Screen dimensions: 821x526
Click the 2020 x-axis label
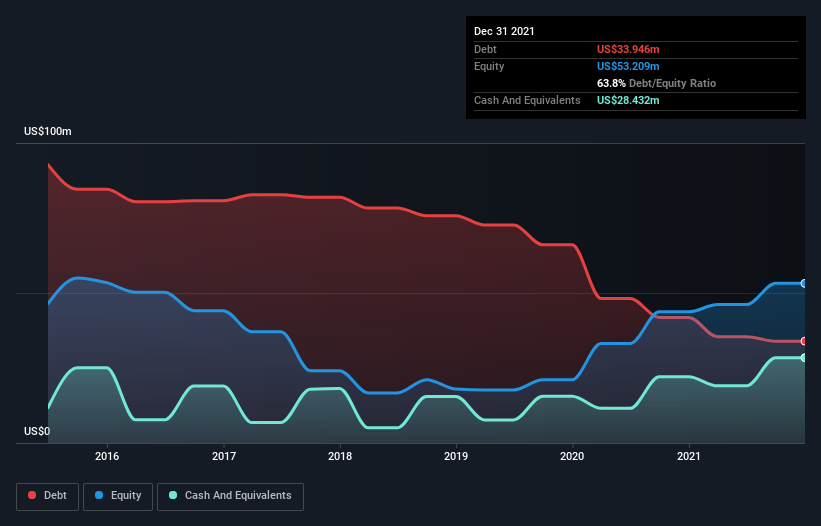572,456
